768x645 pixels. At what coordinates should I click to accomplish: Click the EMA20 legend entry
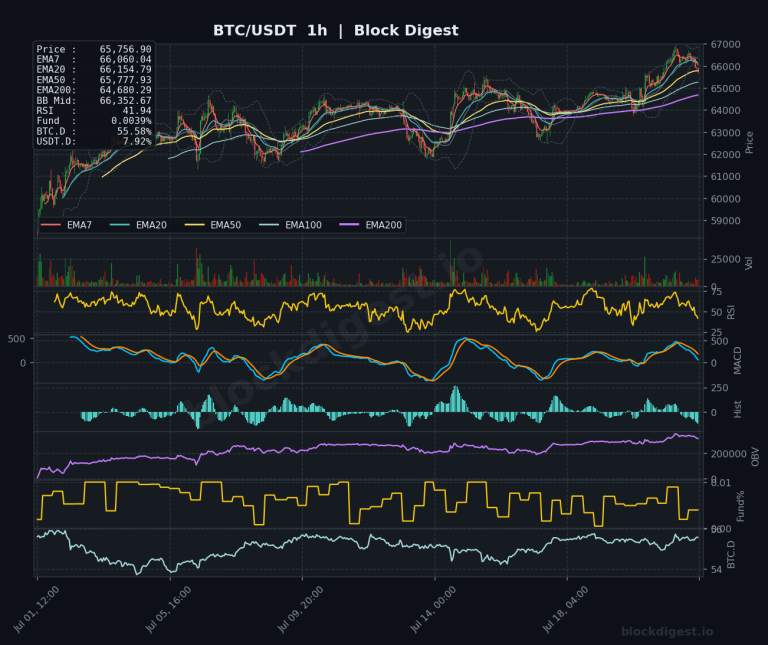coord(138,225)
